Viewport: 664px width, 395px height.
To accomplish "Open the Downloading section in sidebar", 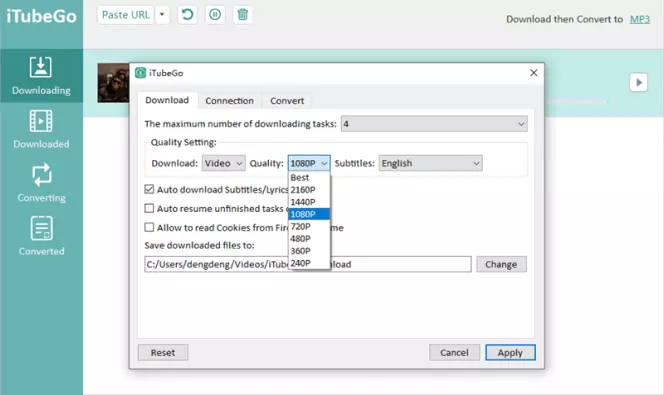I will 41,76.
